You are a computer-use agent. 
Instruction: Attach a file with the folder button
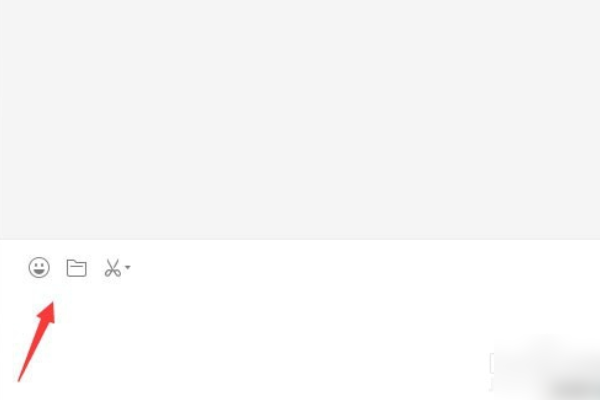point(77,268)
